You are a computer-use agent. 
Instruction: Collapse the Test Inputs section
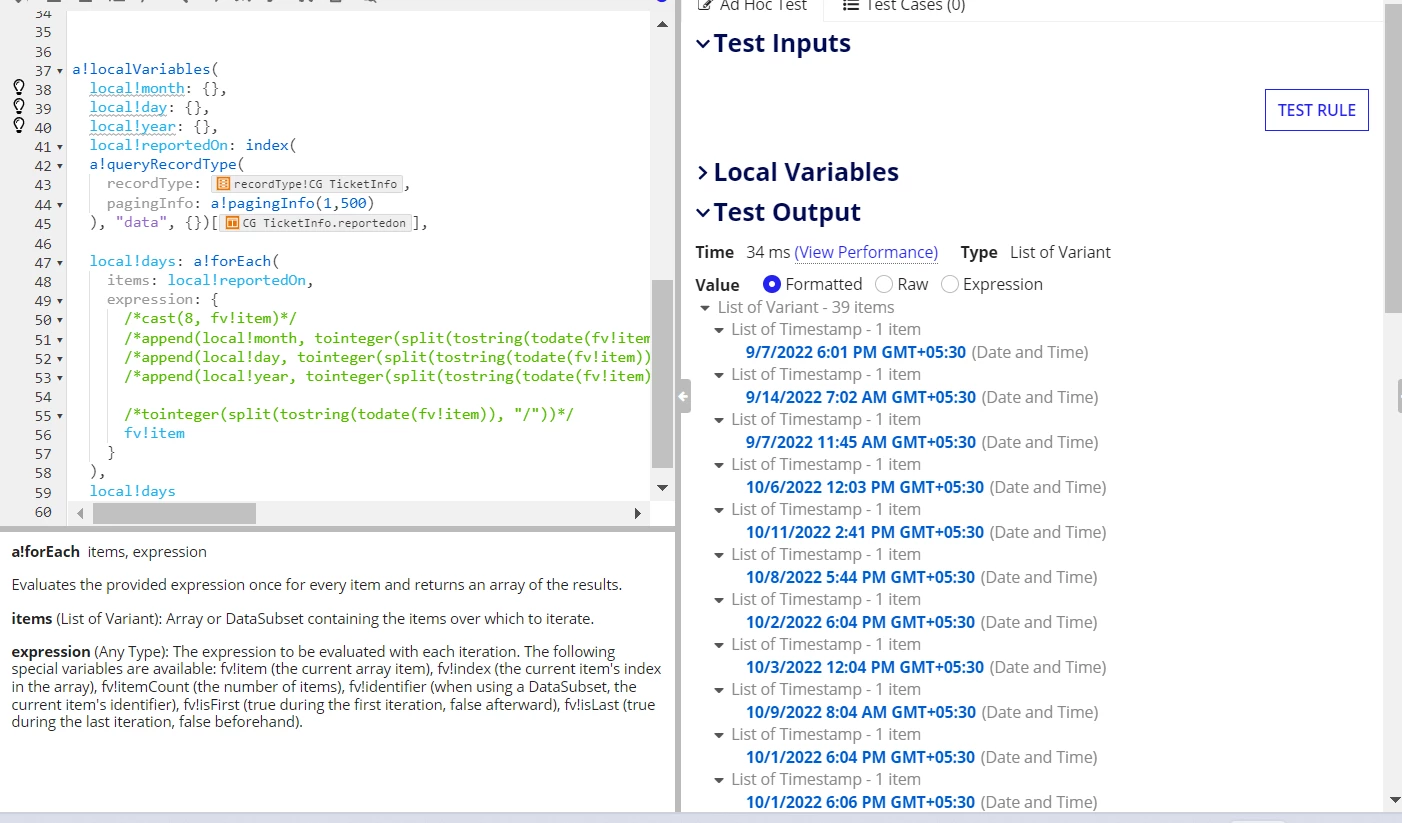pyautogui.click(x=703, y=44)
